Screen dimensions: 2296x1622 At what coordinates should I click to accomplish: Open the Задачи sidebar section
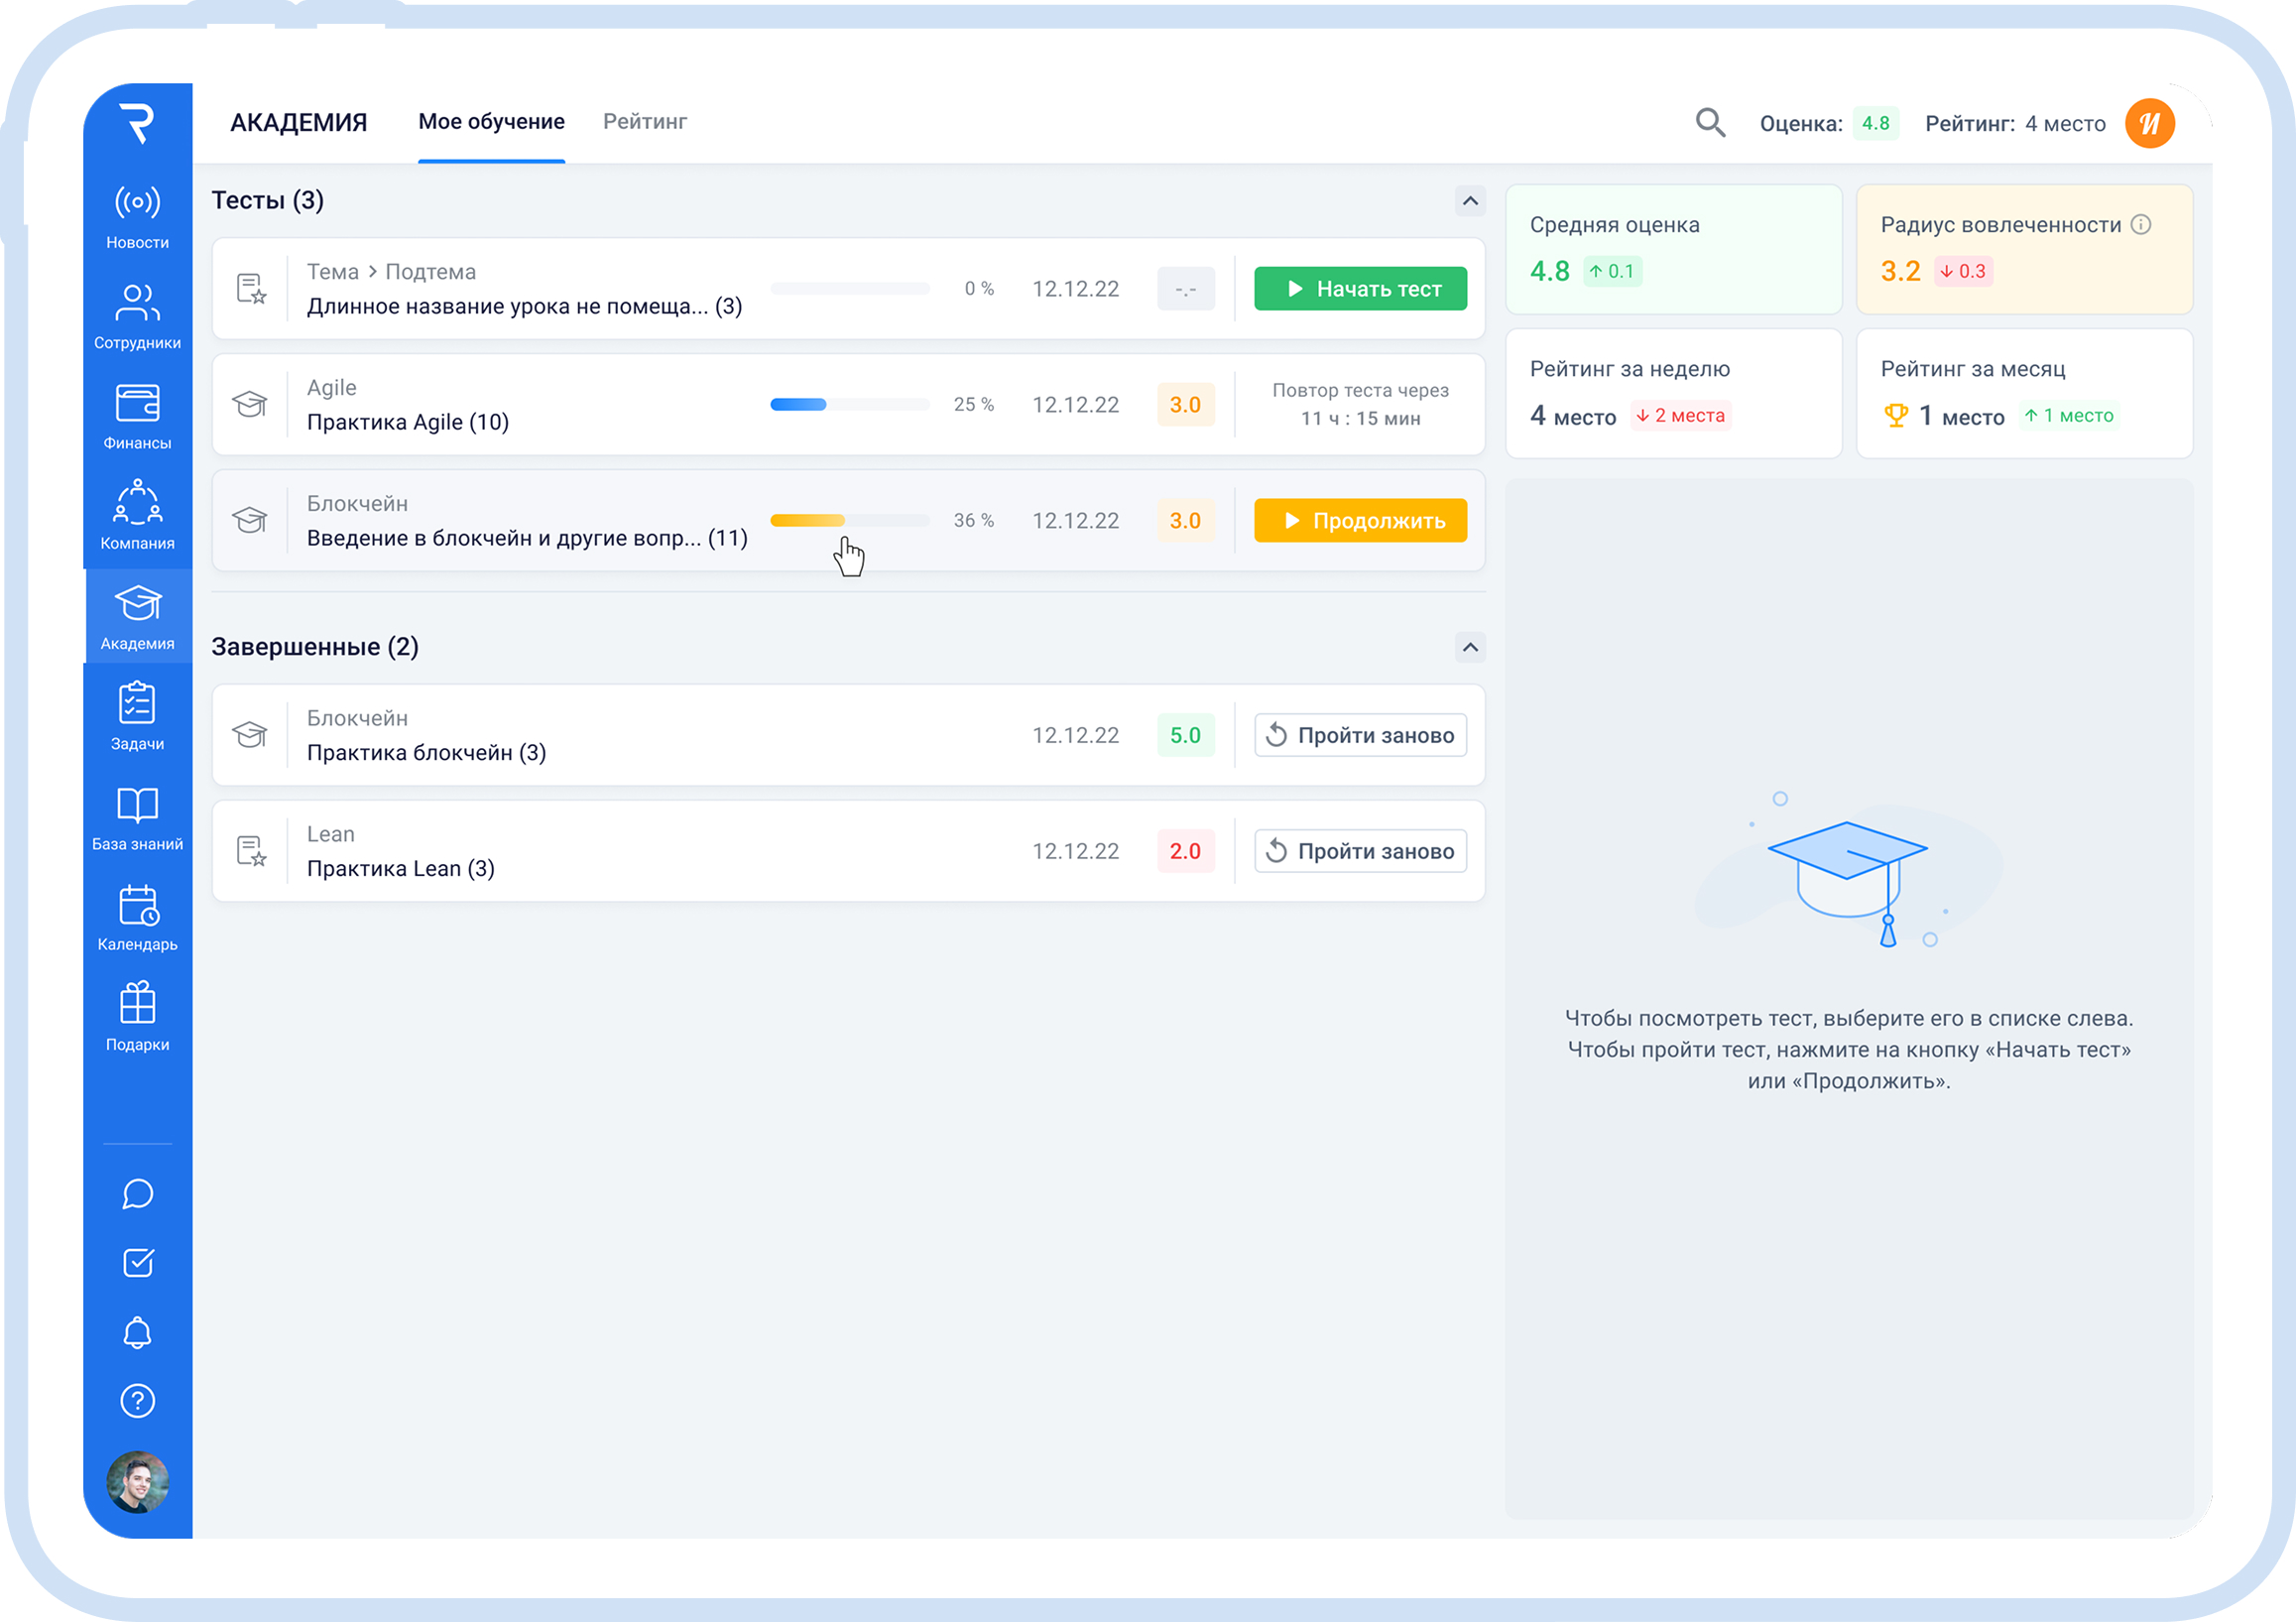click(137, 717)
